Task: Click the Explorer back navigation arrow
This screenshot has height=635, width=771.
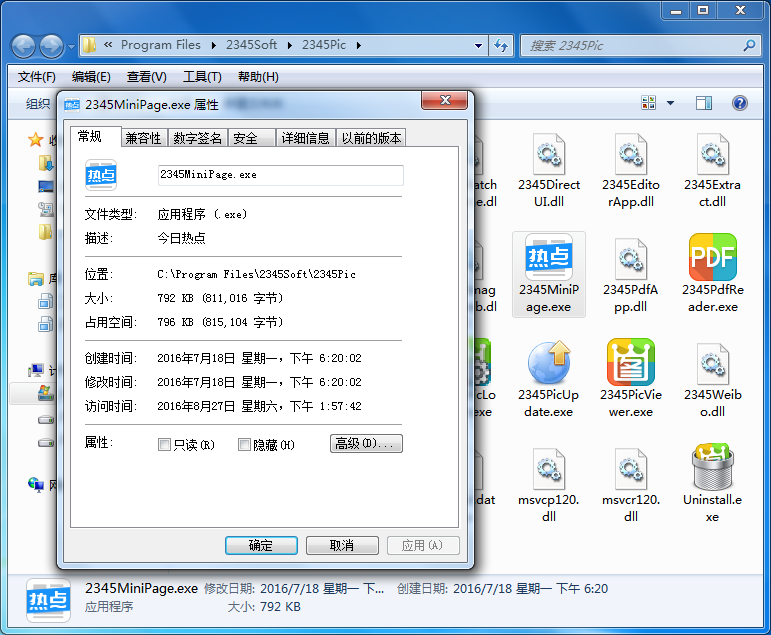Action: tap(24, 46)
